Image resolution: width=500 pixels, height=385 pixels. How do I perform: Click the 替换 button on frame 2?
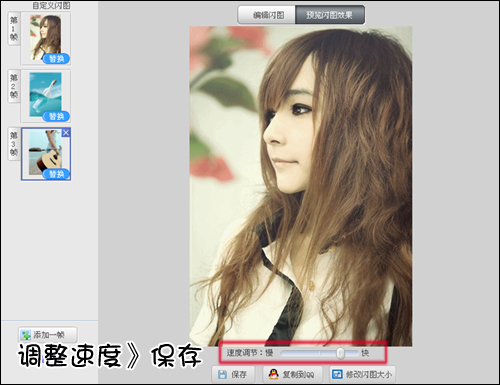click(x=56, y=116)
